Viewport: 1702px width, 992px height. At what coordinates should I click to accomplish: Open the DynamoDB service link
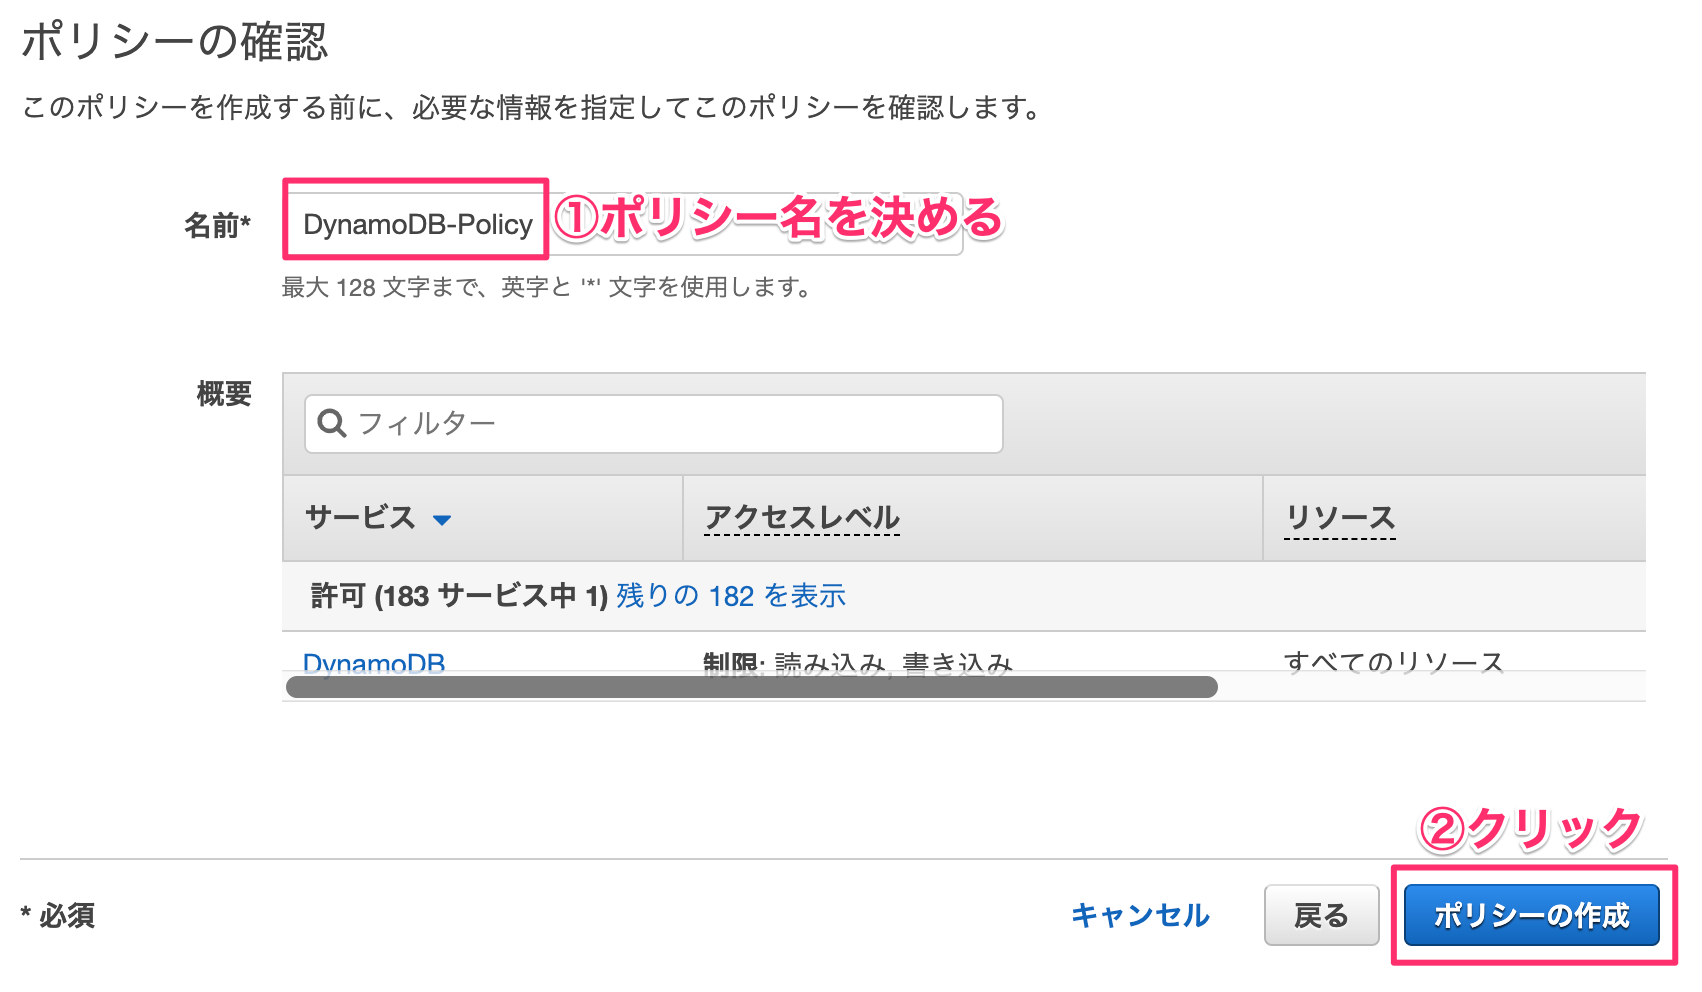(374, 663)
